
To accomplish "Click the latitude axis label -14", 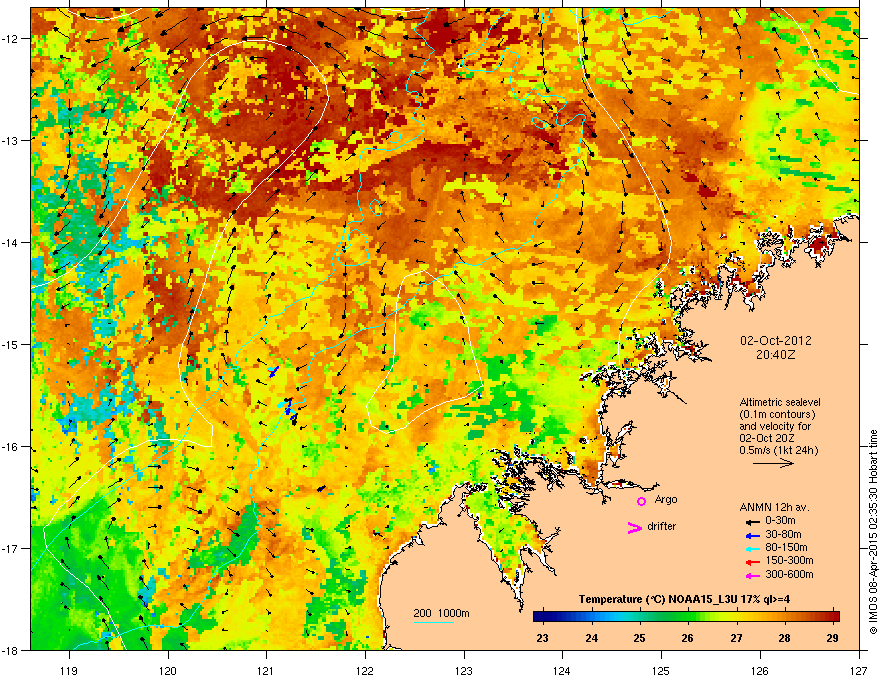I will point(10,242).
